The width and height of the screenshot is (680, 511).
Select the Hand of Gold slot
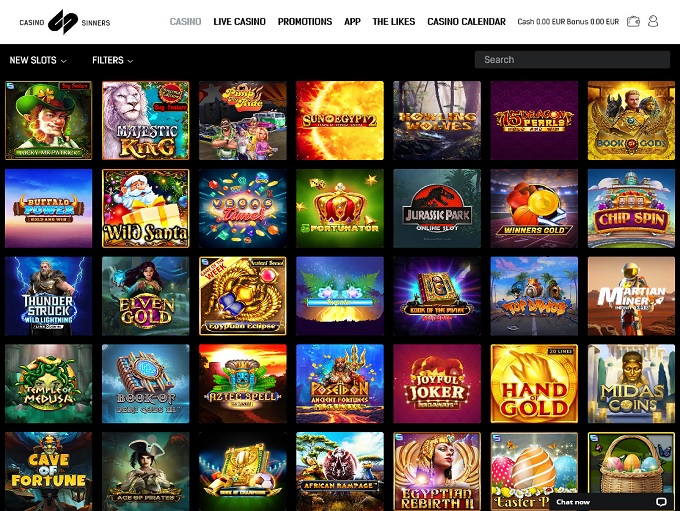534,383
